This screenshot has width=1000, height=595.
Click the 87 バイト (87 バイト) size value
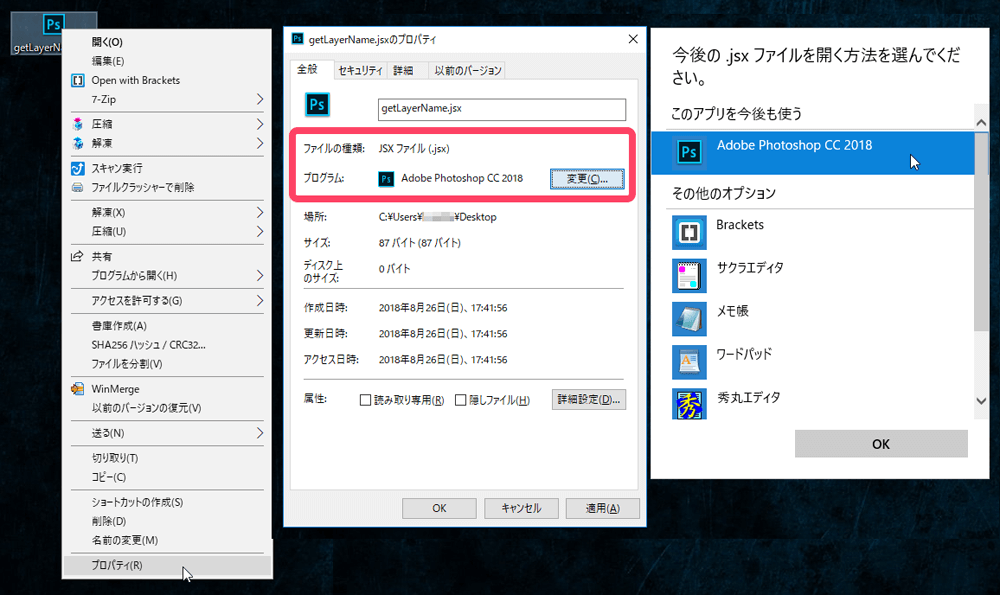click(420, 243)
